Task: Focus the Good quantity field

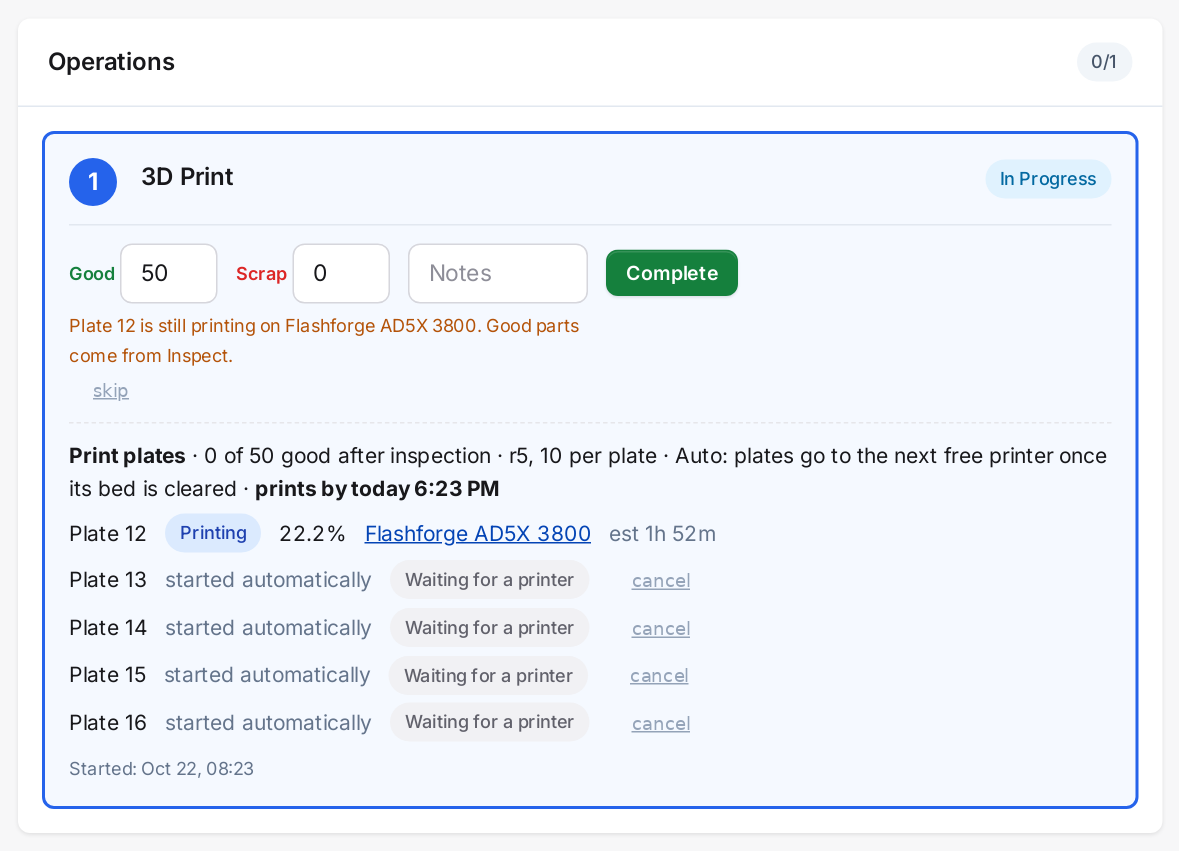Action: coord(168,273)
